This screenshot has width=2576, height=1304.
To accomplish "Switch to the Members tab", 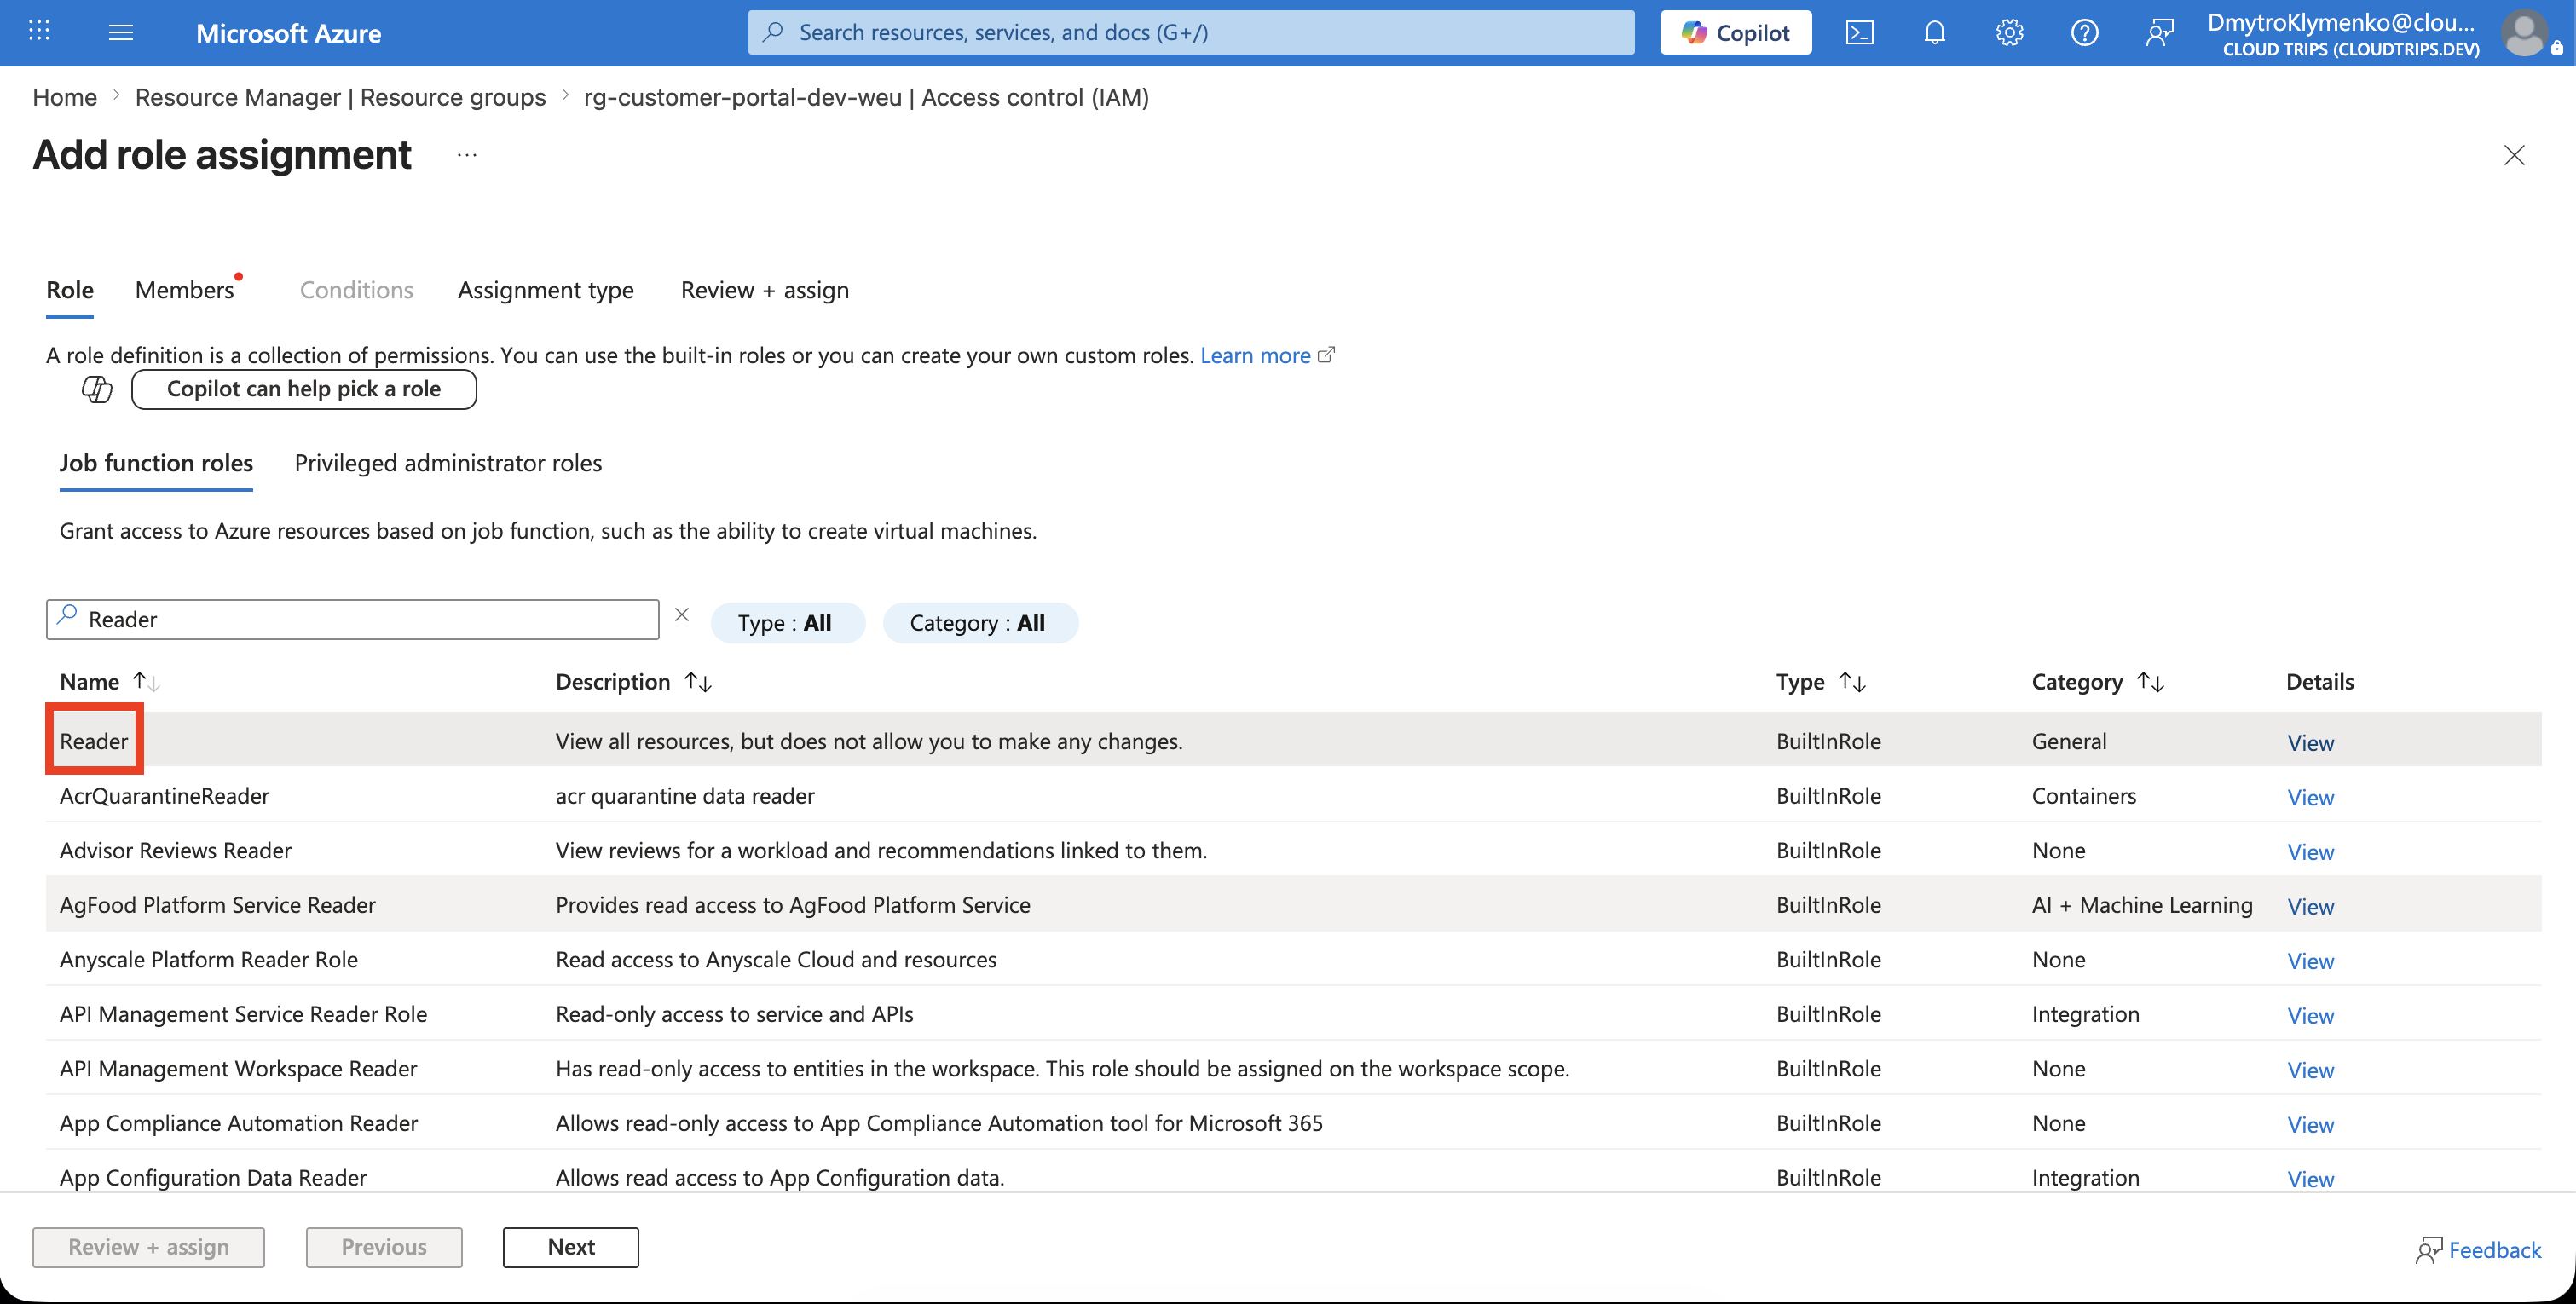I will click(185, 290).
